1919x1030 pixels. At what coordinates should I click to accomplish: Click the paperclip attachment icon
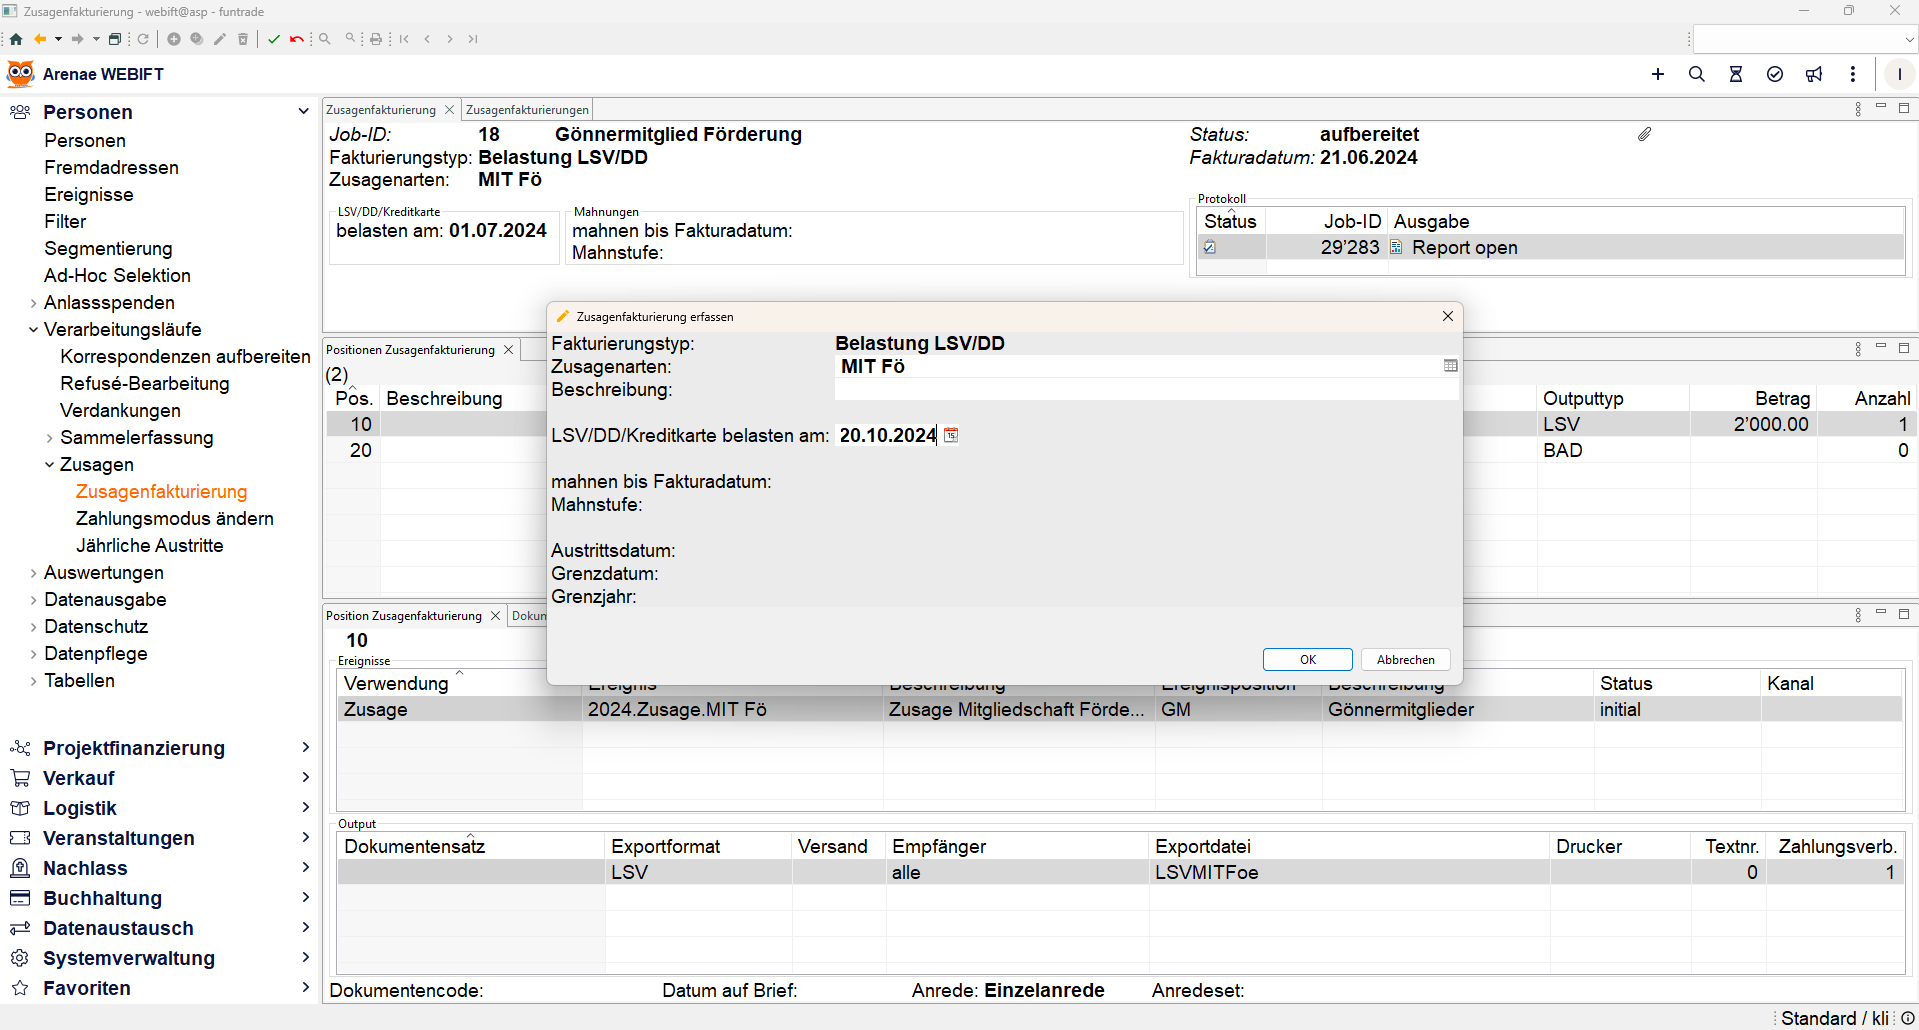click(x=1645, y=134)
